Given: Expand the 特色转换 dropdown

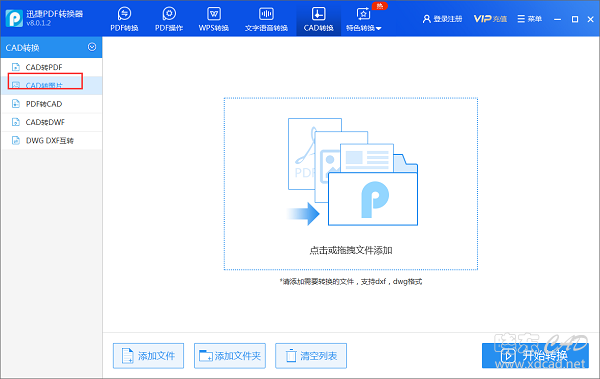Looking at the screenshot, I should coord(364,19).
